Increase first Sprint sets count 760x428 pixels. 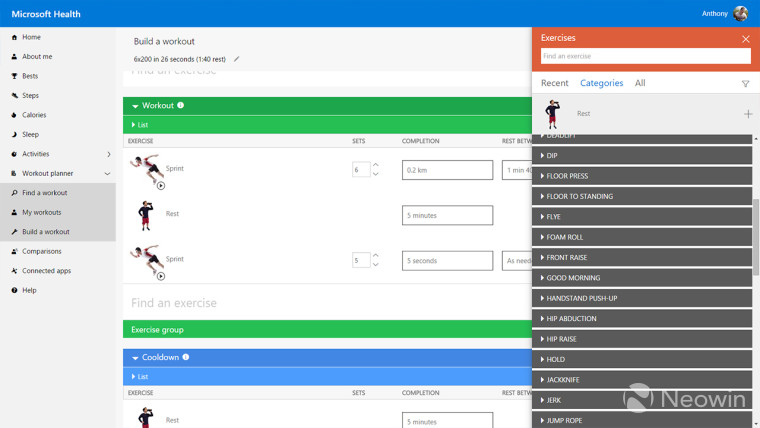376,165
